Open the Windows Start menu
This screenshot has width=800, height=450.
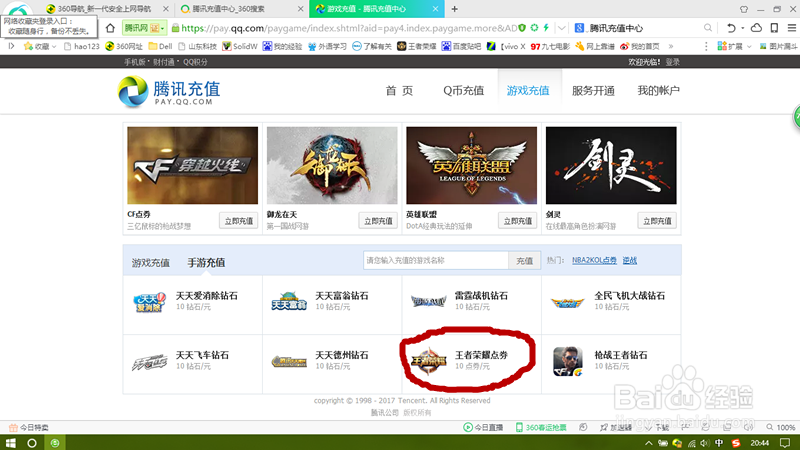(x=10, y=443)
